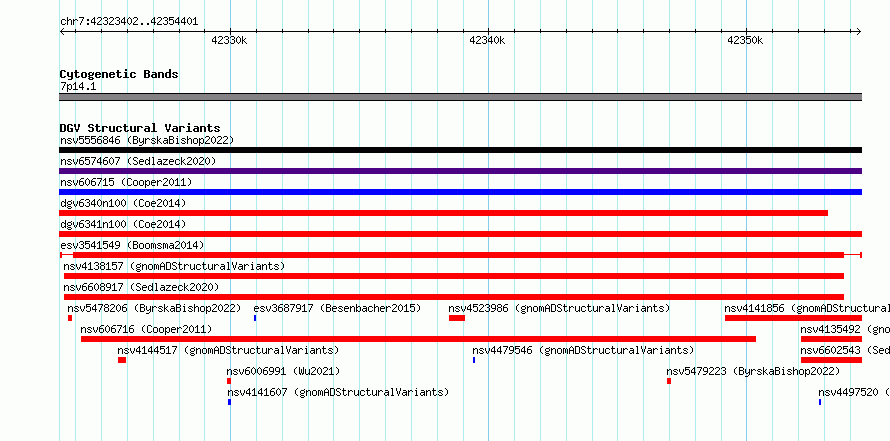Select the dgv6340n100 red variant bar
The height and width of the screenshot is (441, 890).
[443, 213]
